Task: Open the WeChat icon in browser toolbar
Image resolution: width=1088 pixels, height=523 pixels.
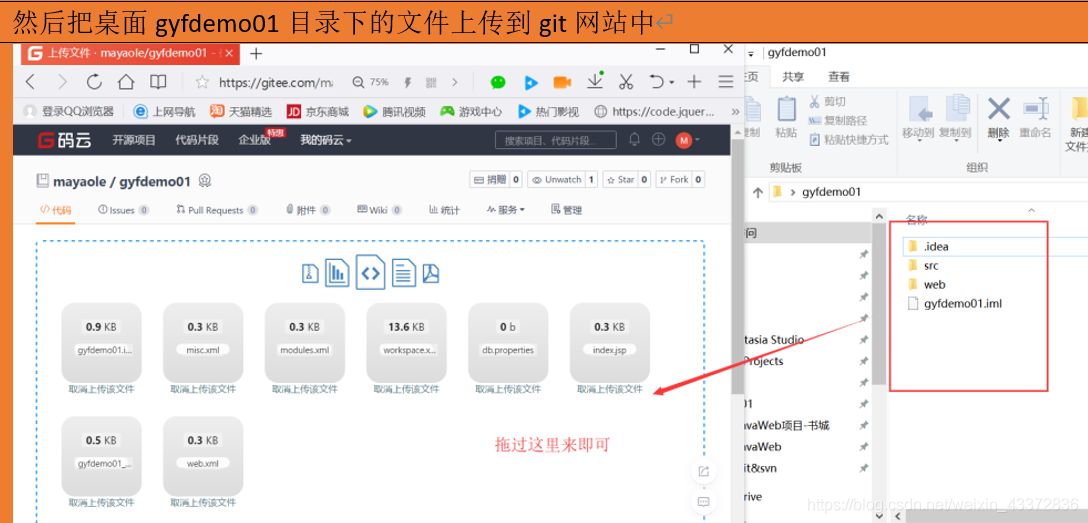Action: point(498,82)
